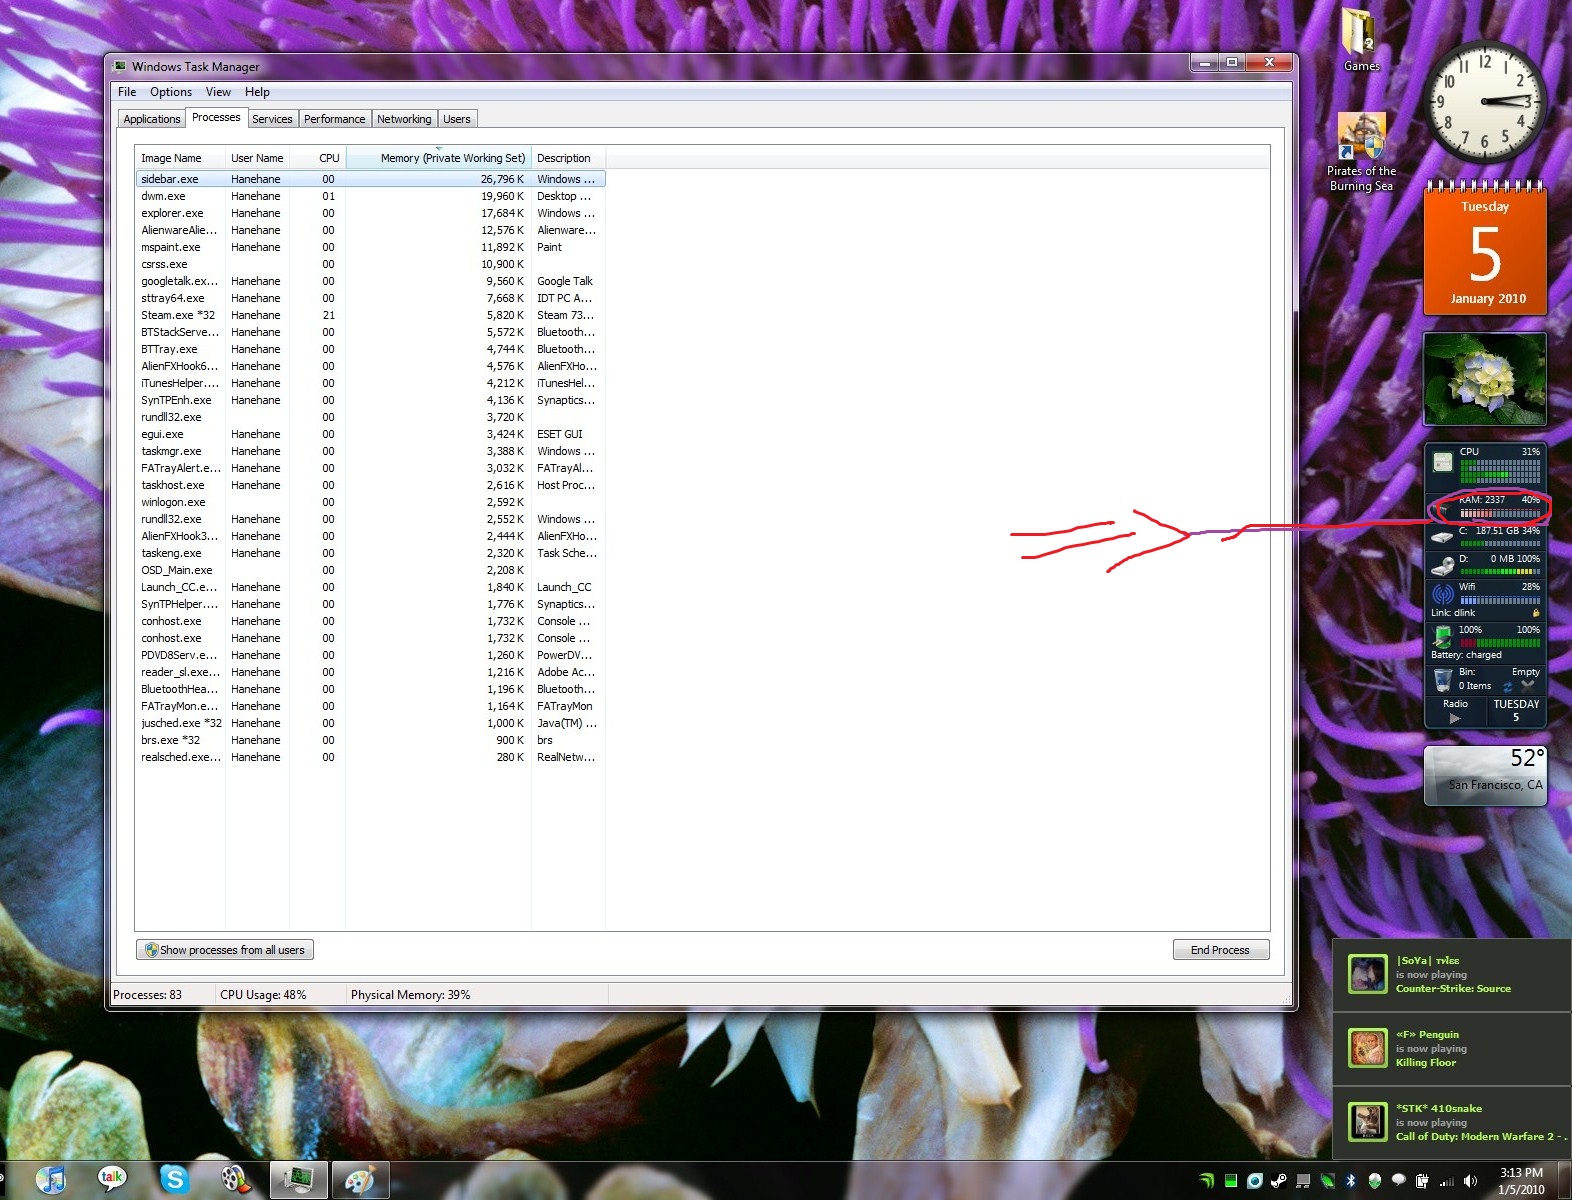Select the explorer.exe process row
Image resolution: width=1572 pixels, height=1200 pixels.
[x=370, y=213]
